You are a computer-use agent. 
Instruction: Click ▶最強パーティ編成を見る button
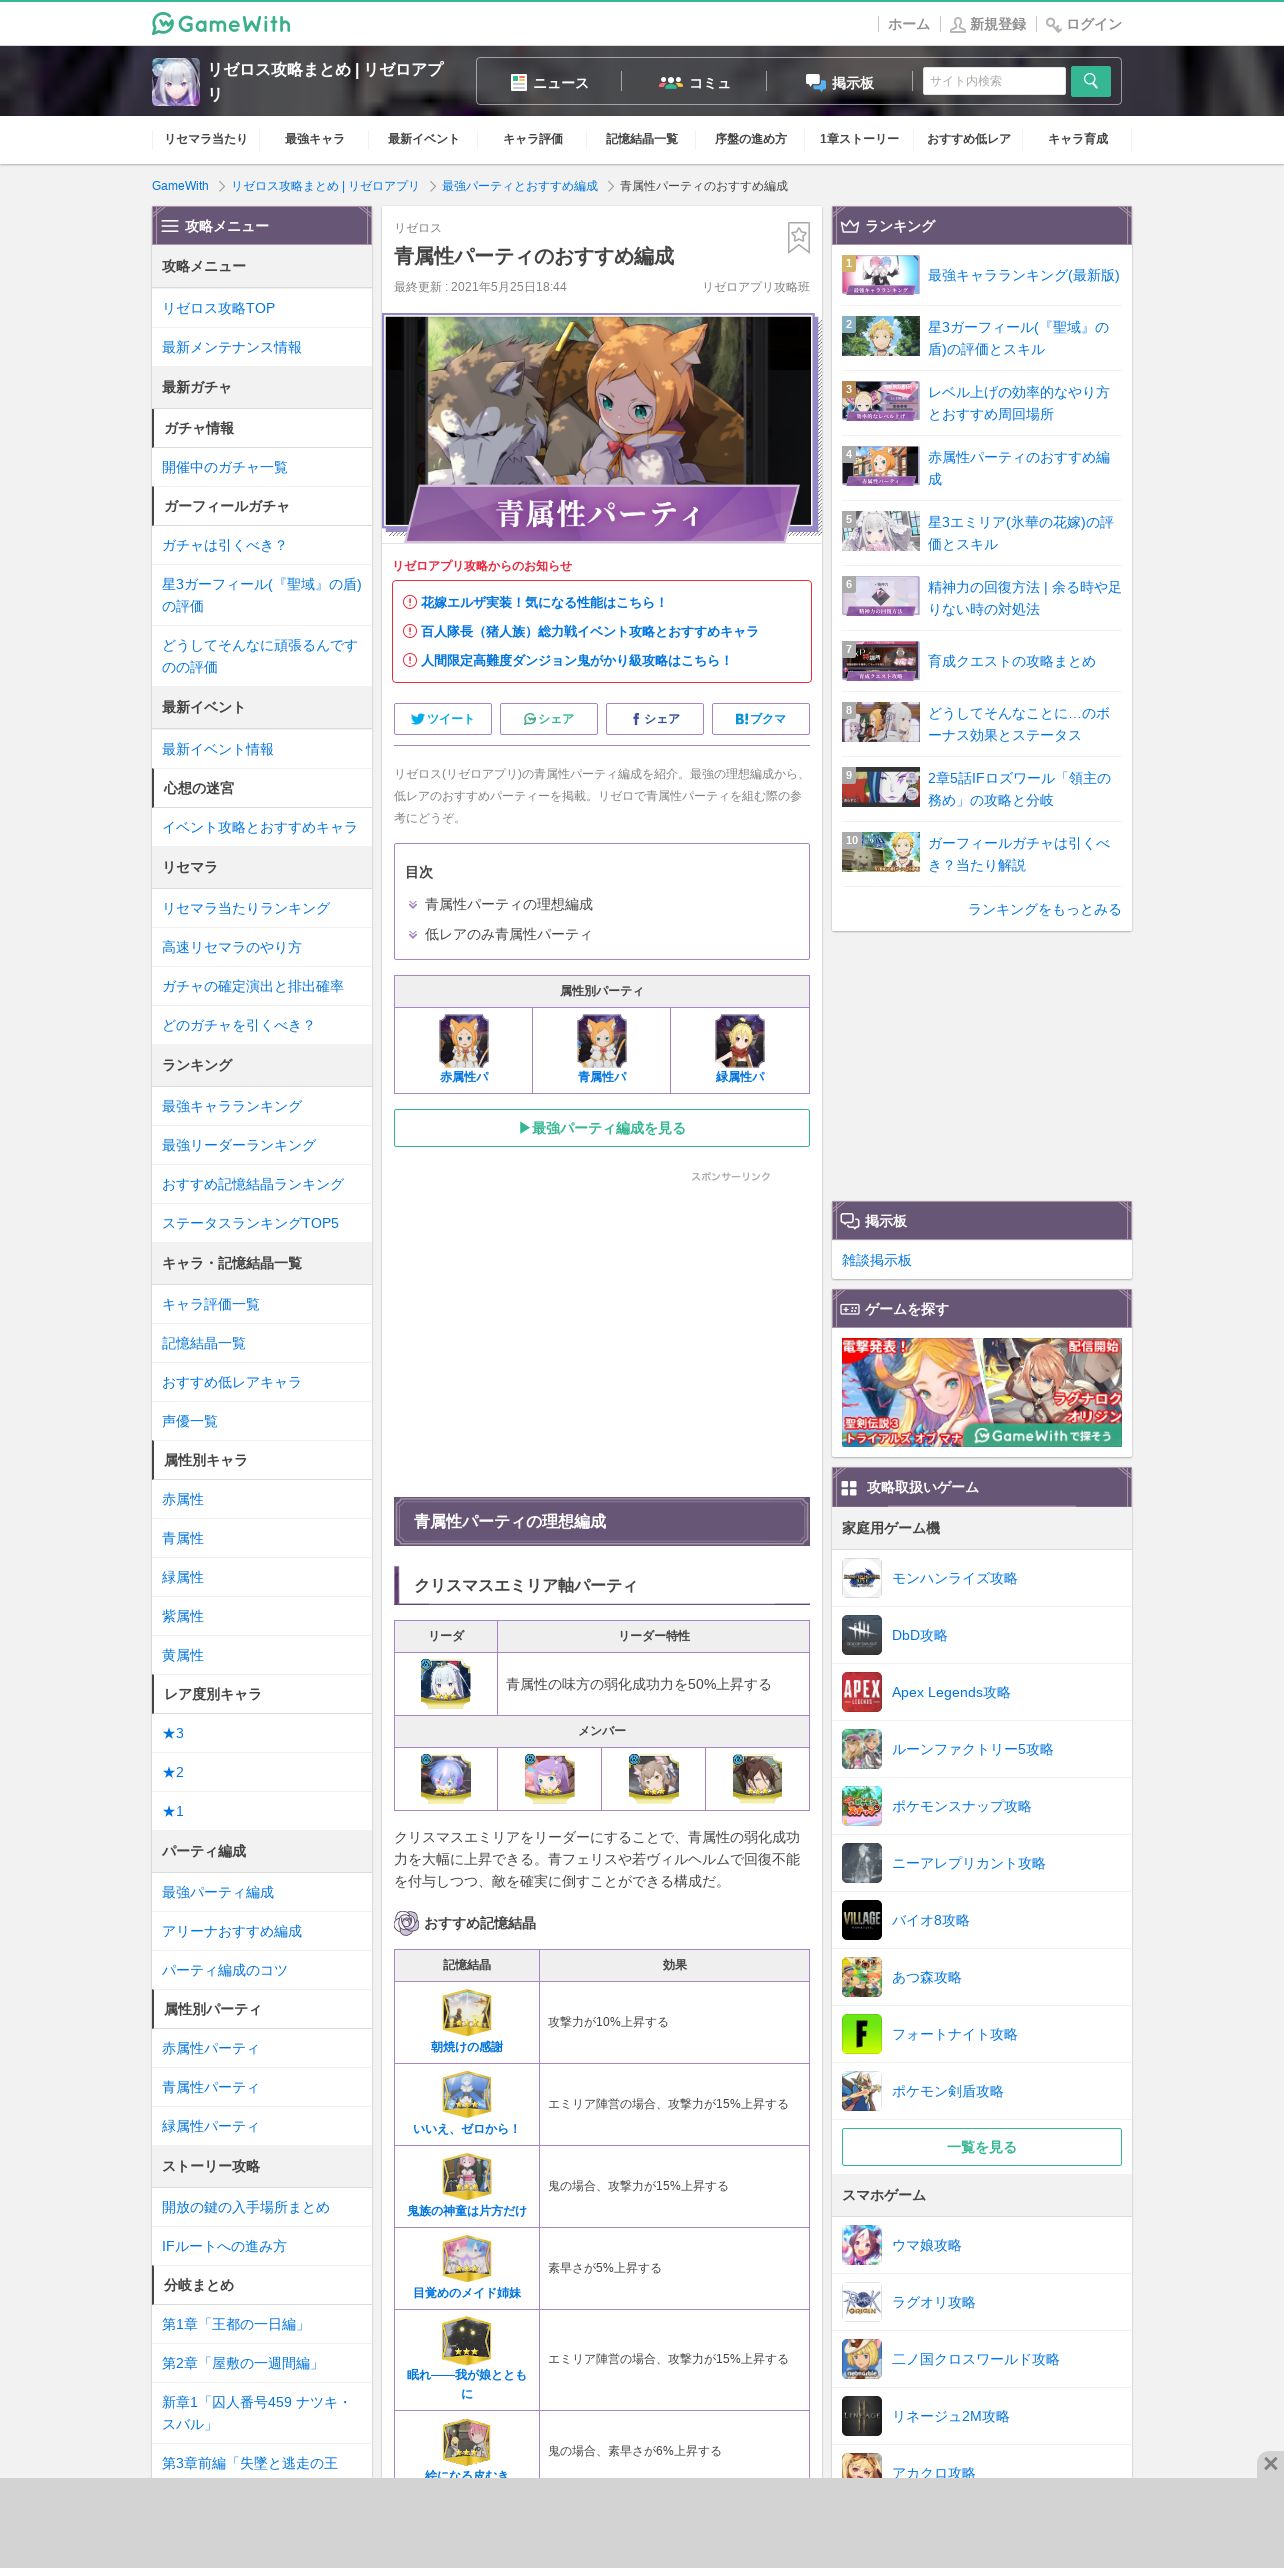[602, 1128]
